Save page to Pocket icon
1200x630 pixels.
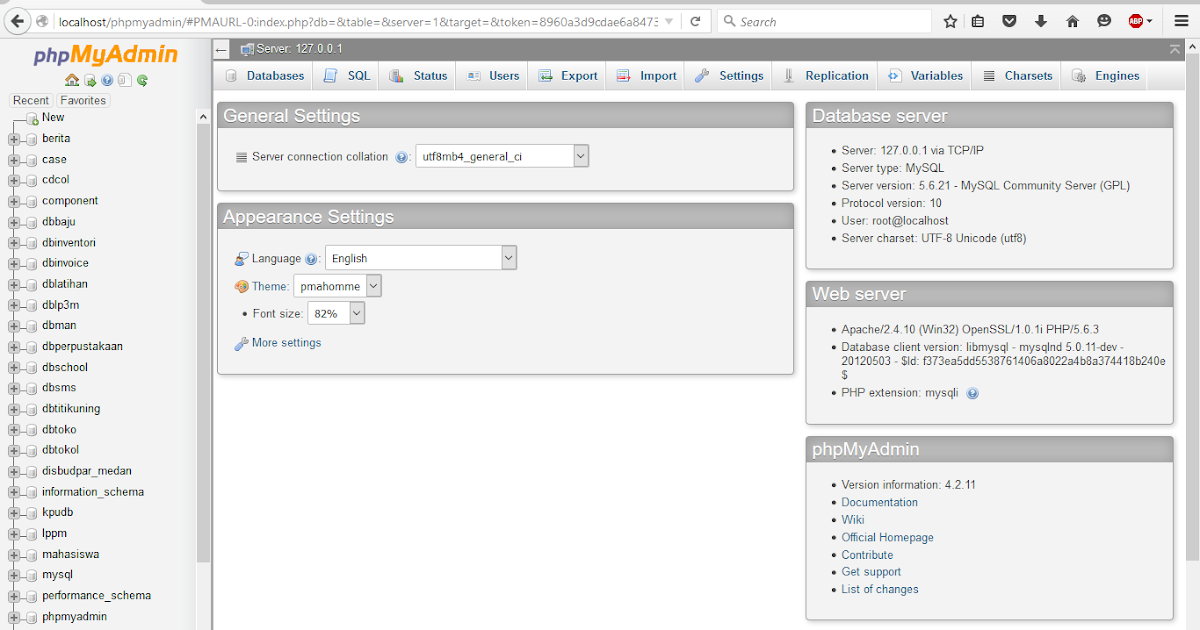tap(1010, 21)
